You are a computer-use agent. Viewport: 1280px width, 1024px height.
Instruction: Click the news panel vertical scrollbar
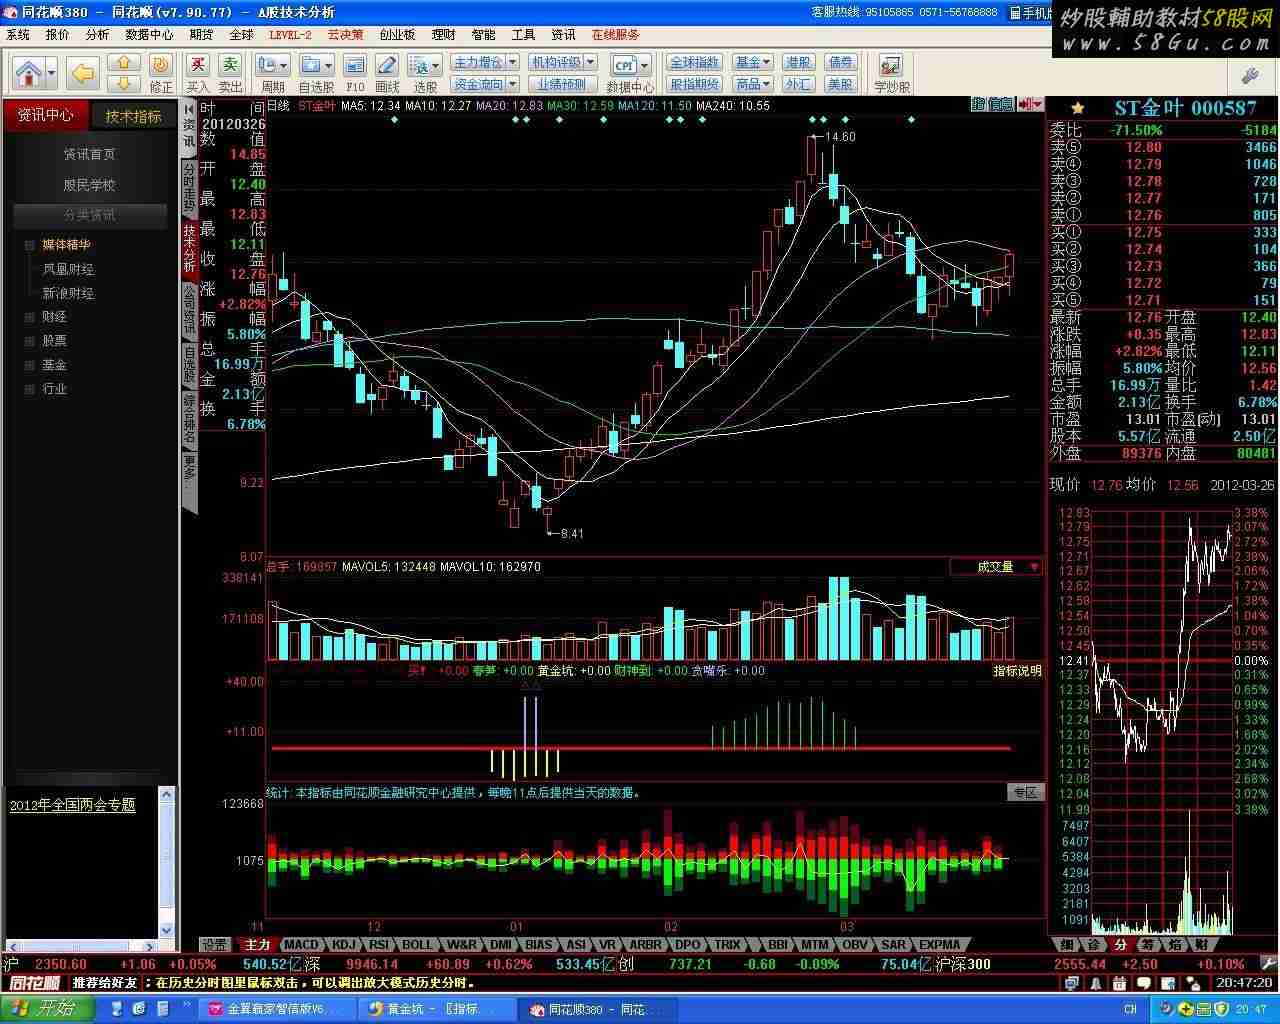click(x=167, y=862)
